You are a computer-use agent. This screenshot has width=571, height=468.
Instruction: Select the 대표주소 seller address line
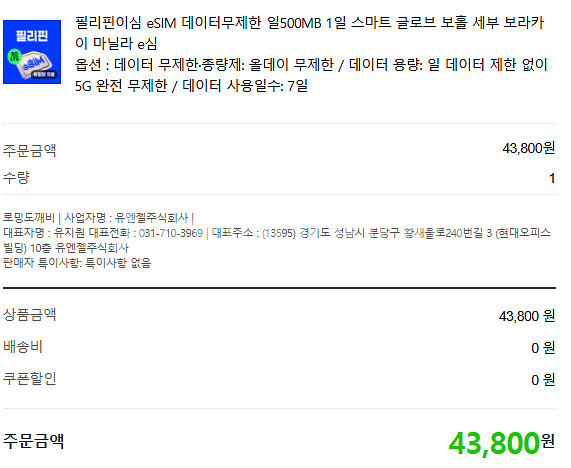coord(277,240)
